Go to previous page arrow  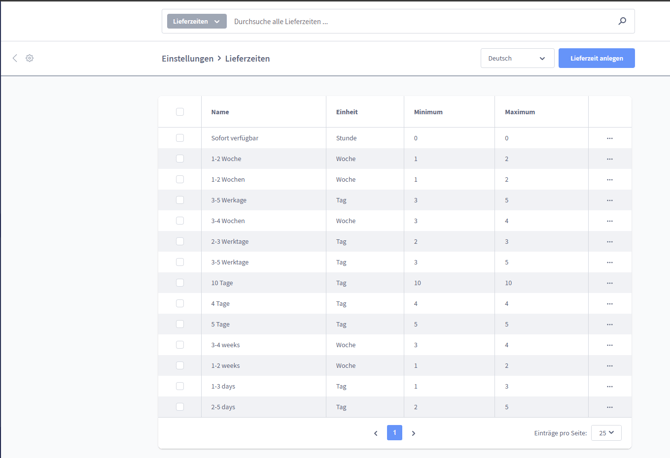point(376,433)
